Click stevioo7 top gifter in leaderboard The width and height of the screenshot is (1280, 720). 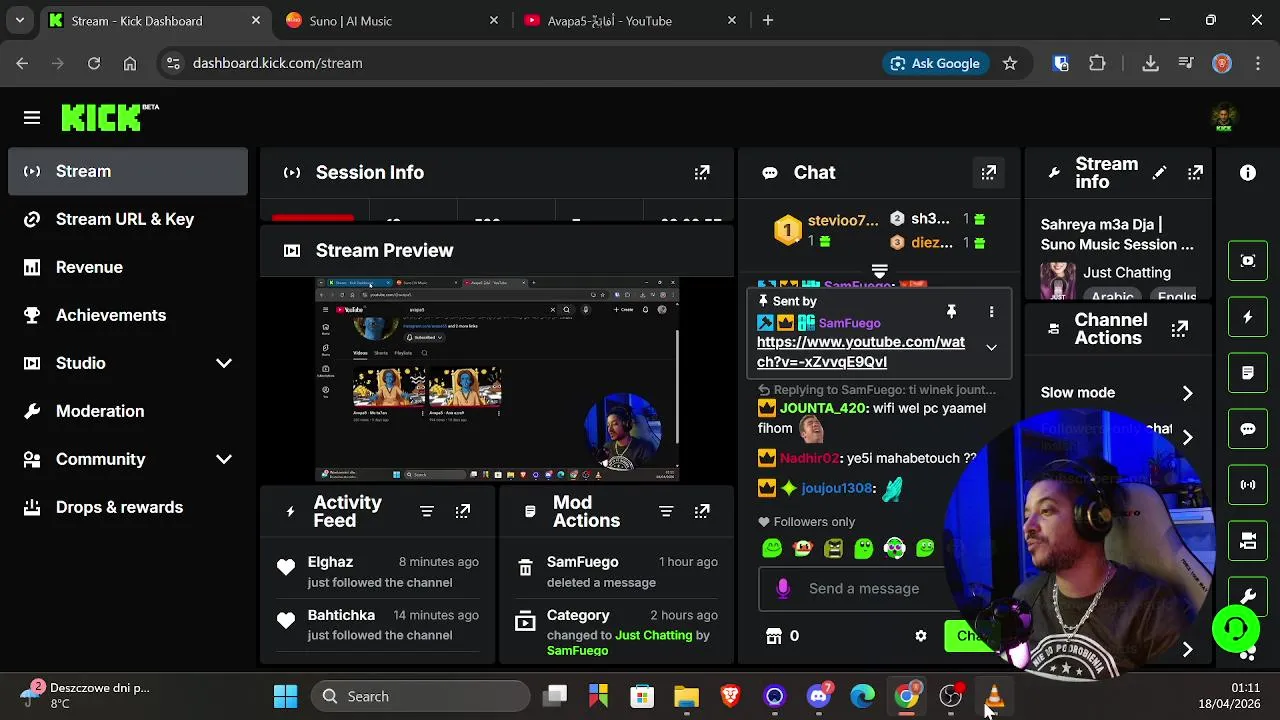click(843, 220)
